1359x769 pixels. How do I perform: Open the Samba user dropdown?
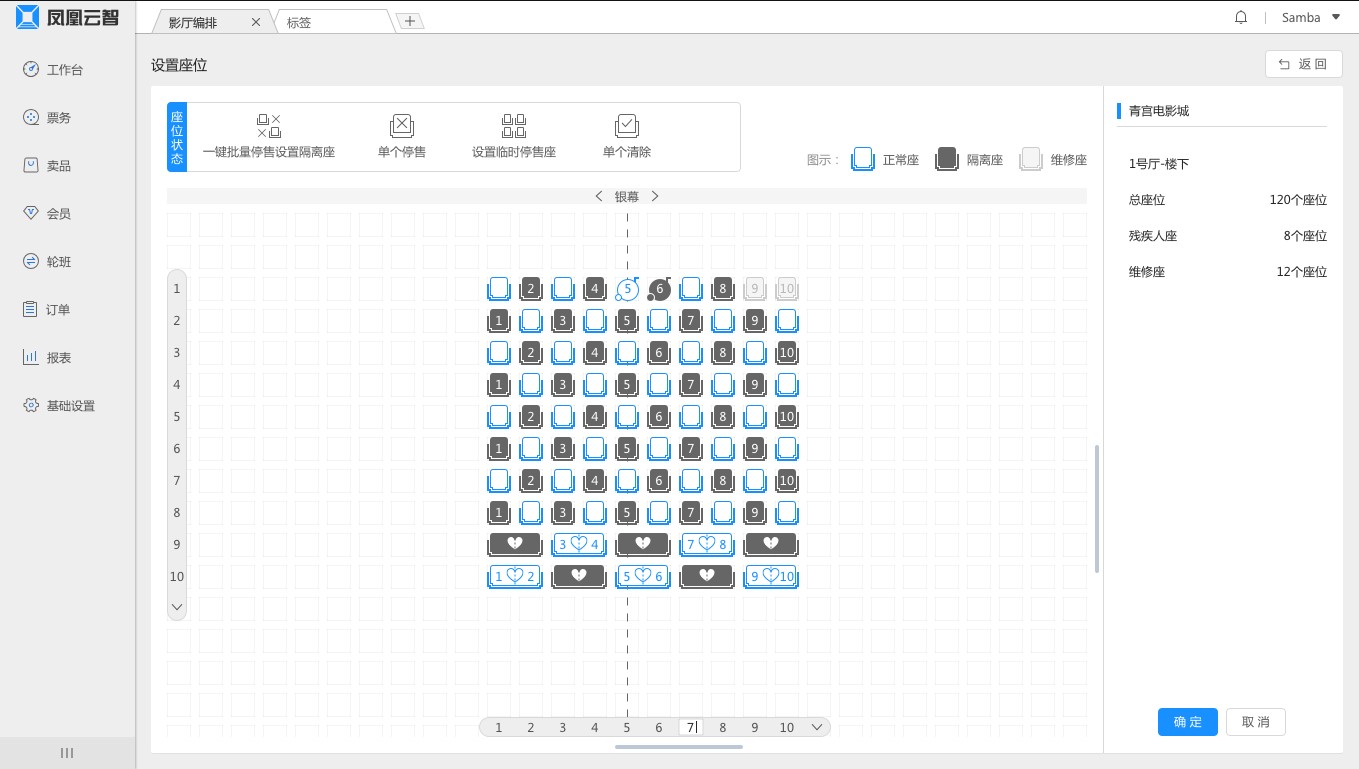[x=1310, y=18]
